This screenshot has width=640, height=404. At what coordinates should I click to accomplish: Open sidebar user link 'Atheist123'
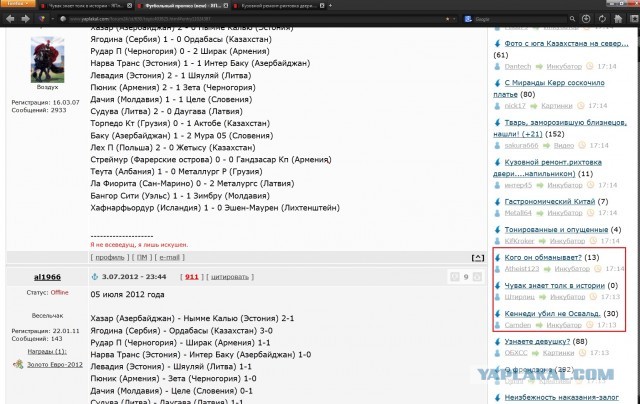point(522,269)
